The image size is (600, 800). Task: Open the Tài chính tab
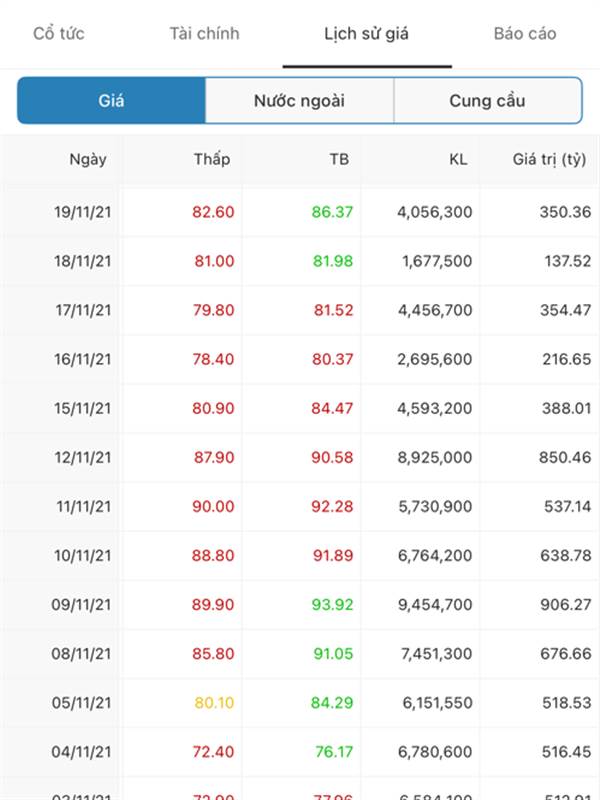coord(204,34)
